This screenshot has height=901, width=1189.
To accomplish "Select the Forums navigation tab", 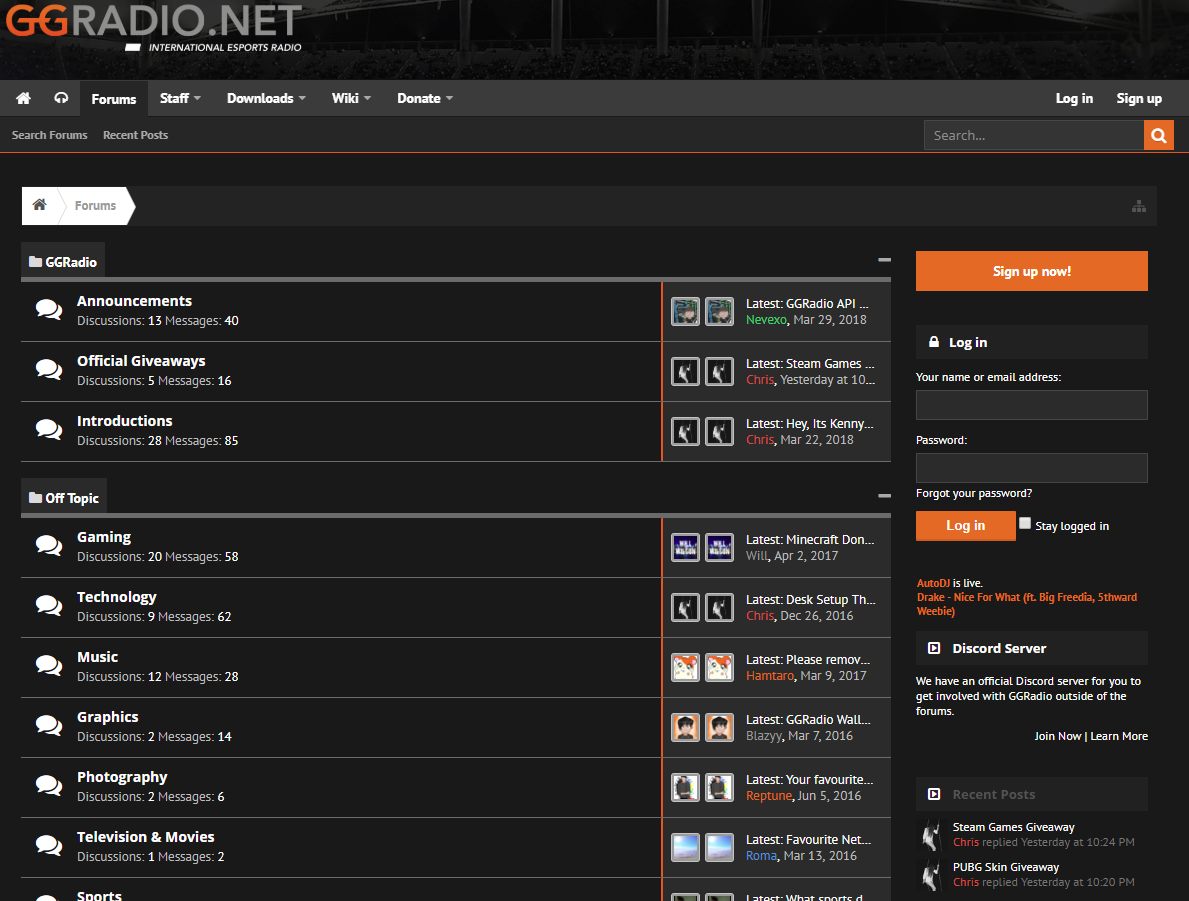I will pos(114,99).
